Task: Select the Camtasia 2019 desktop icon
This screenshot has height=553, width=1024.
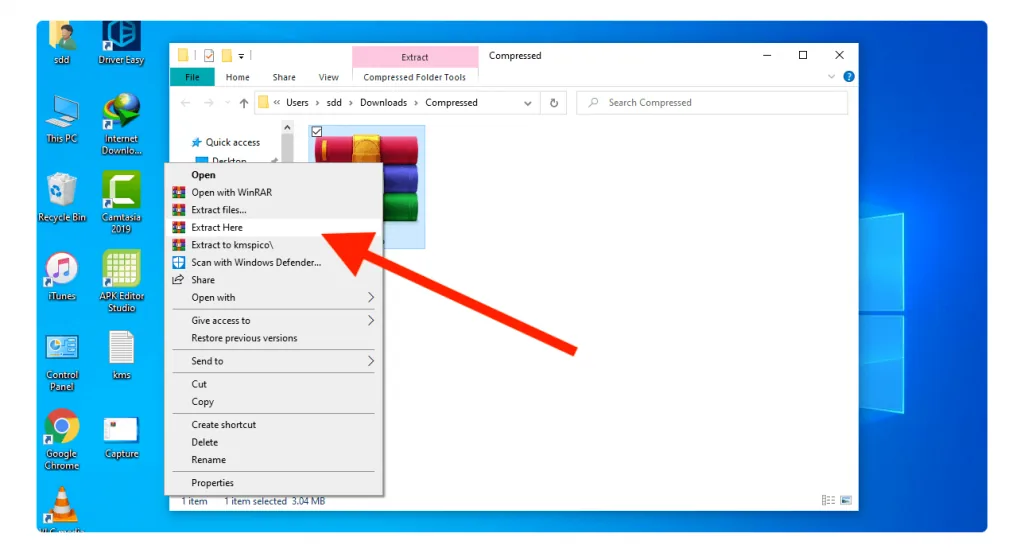Action: pos(121,202)
